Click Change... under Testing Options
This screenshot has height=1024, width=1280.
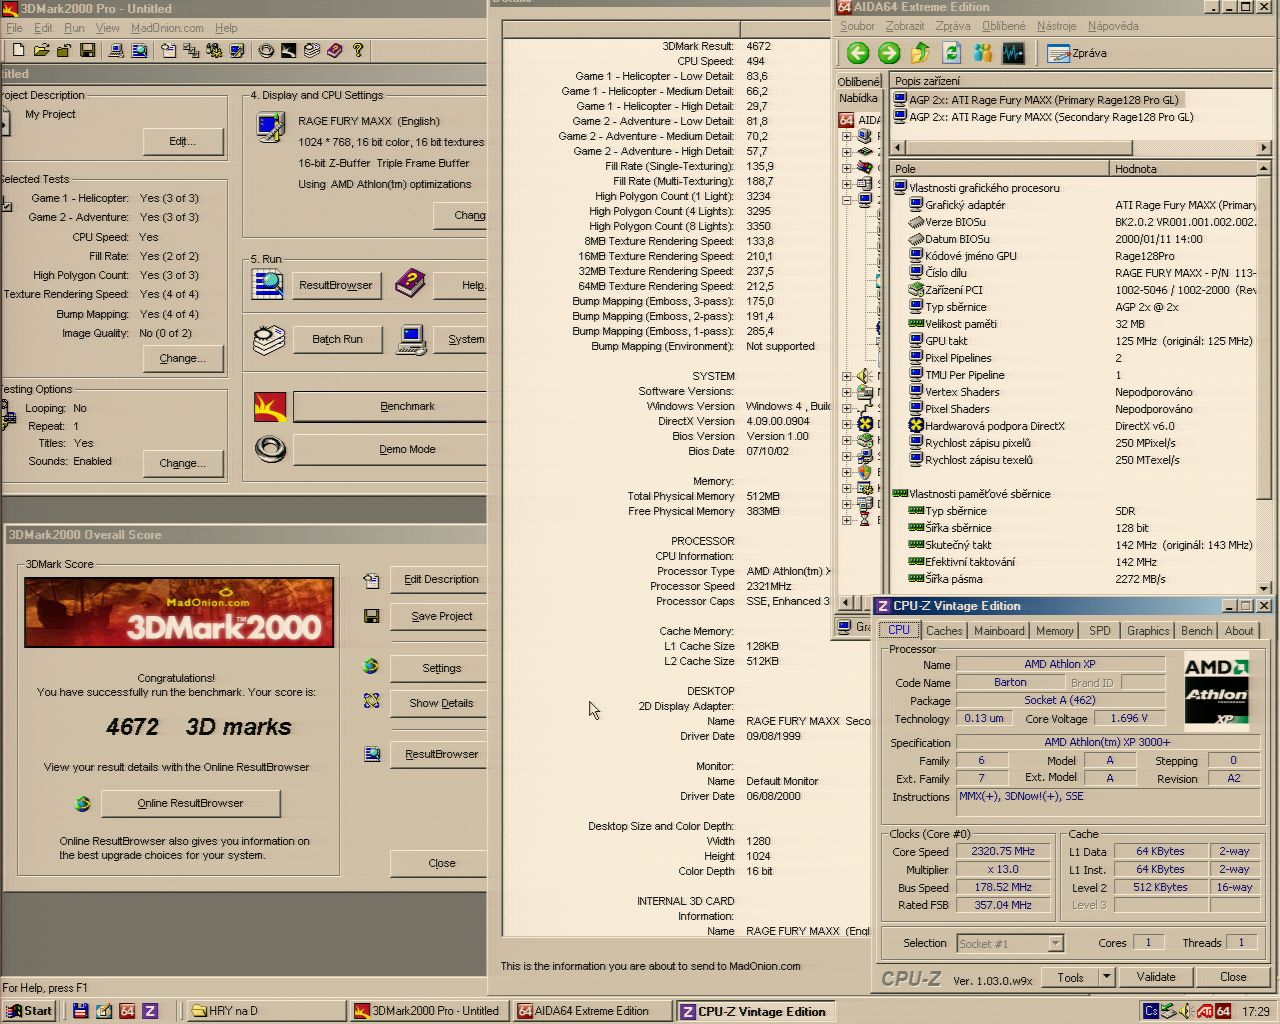click(x=182, y=463)
